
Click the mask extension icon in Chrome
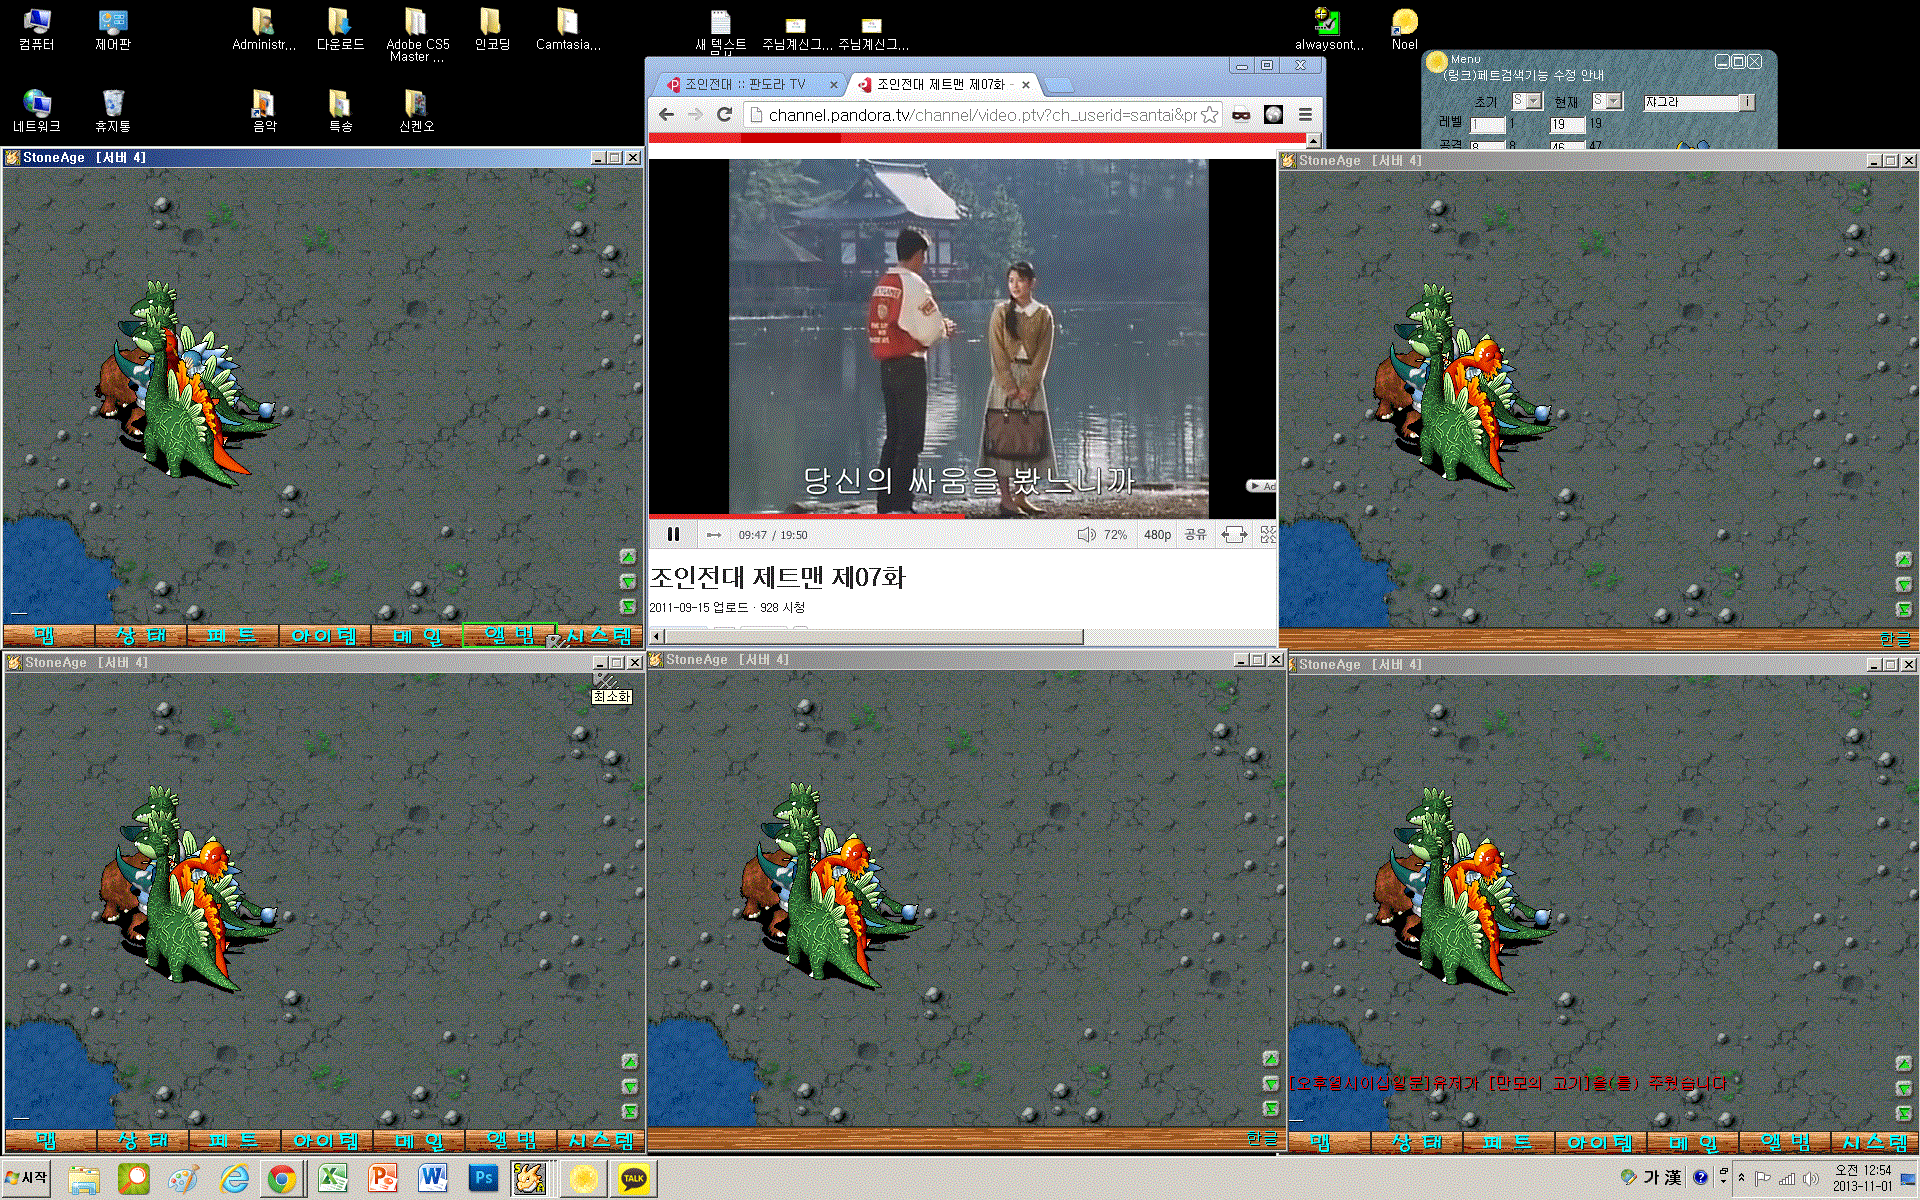pyautogui.click(x=1241, y=115)
